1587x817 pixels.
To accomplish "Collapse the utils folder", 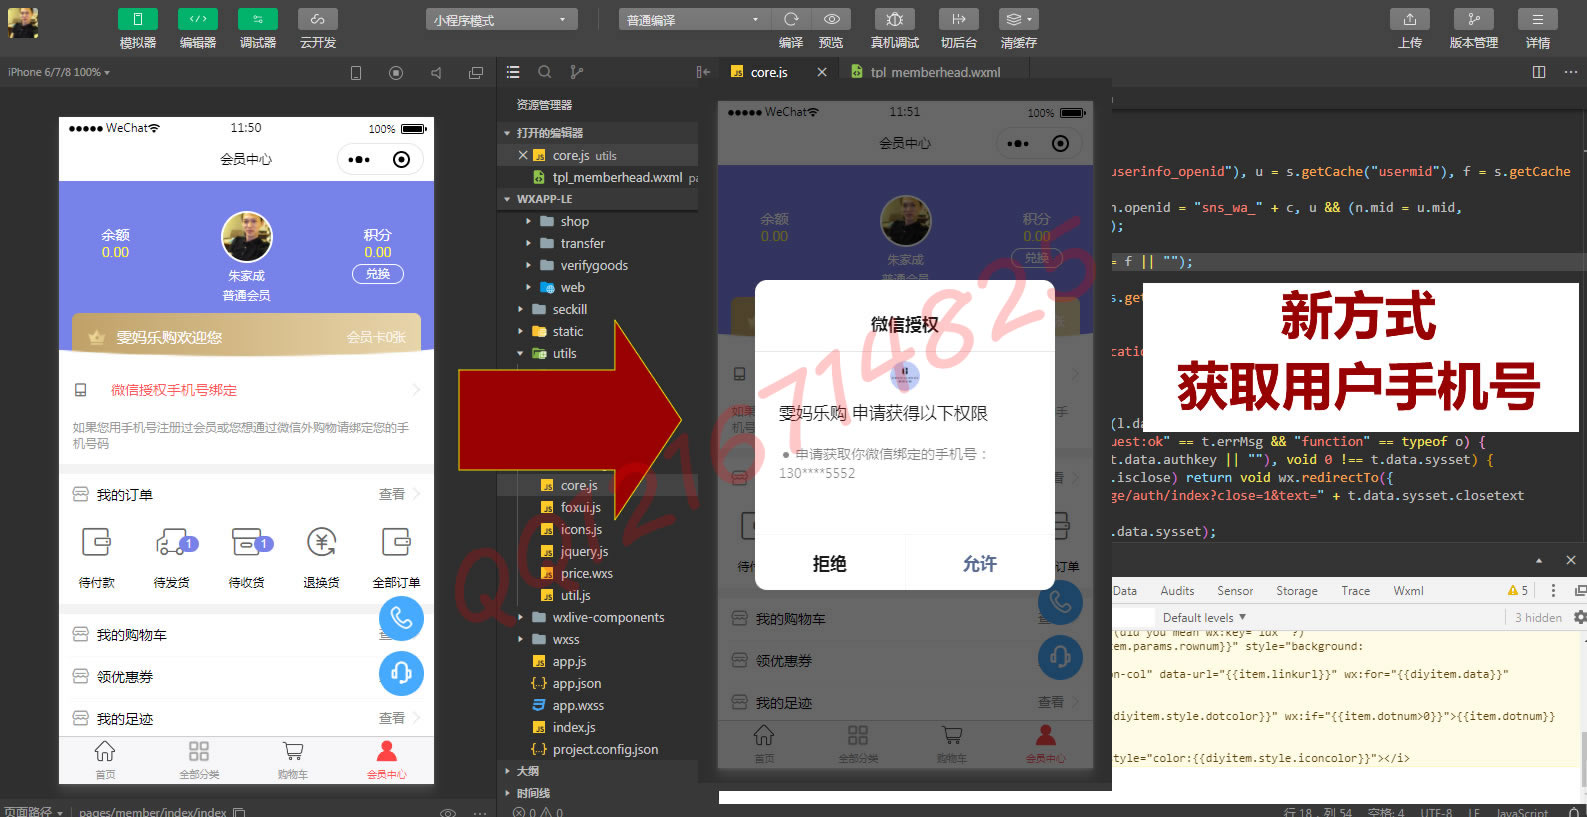I will [x=564, y=353].
